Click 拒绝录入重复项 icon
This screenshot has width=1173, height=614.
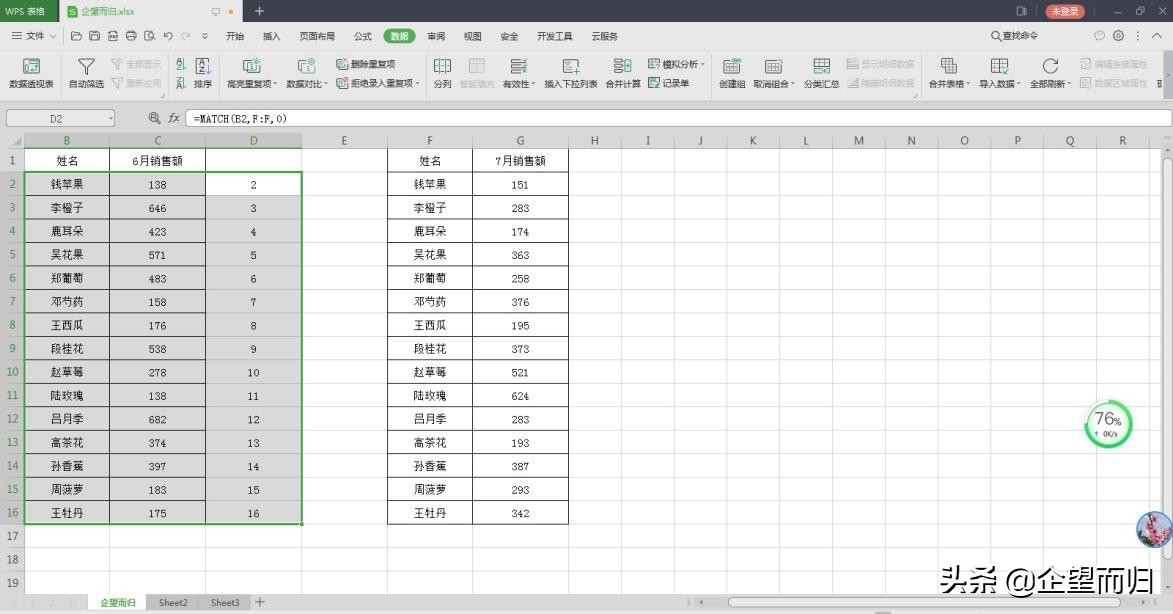coord(342,83)
